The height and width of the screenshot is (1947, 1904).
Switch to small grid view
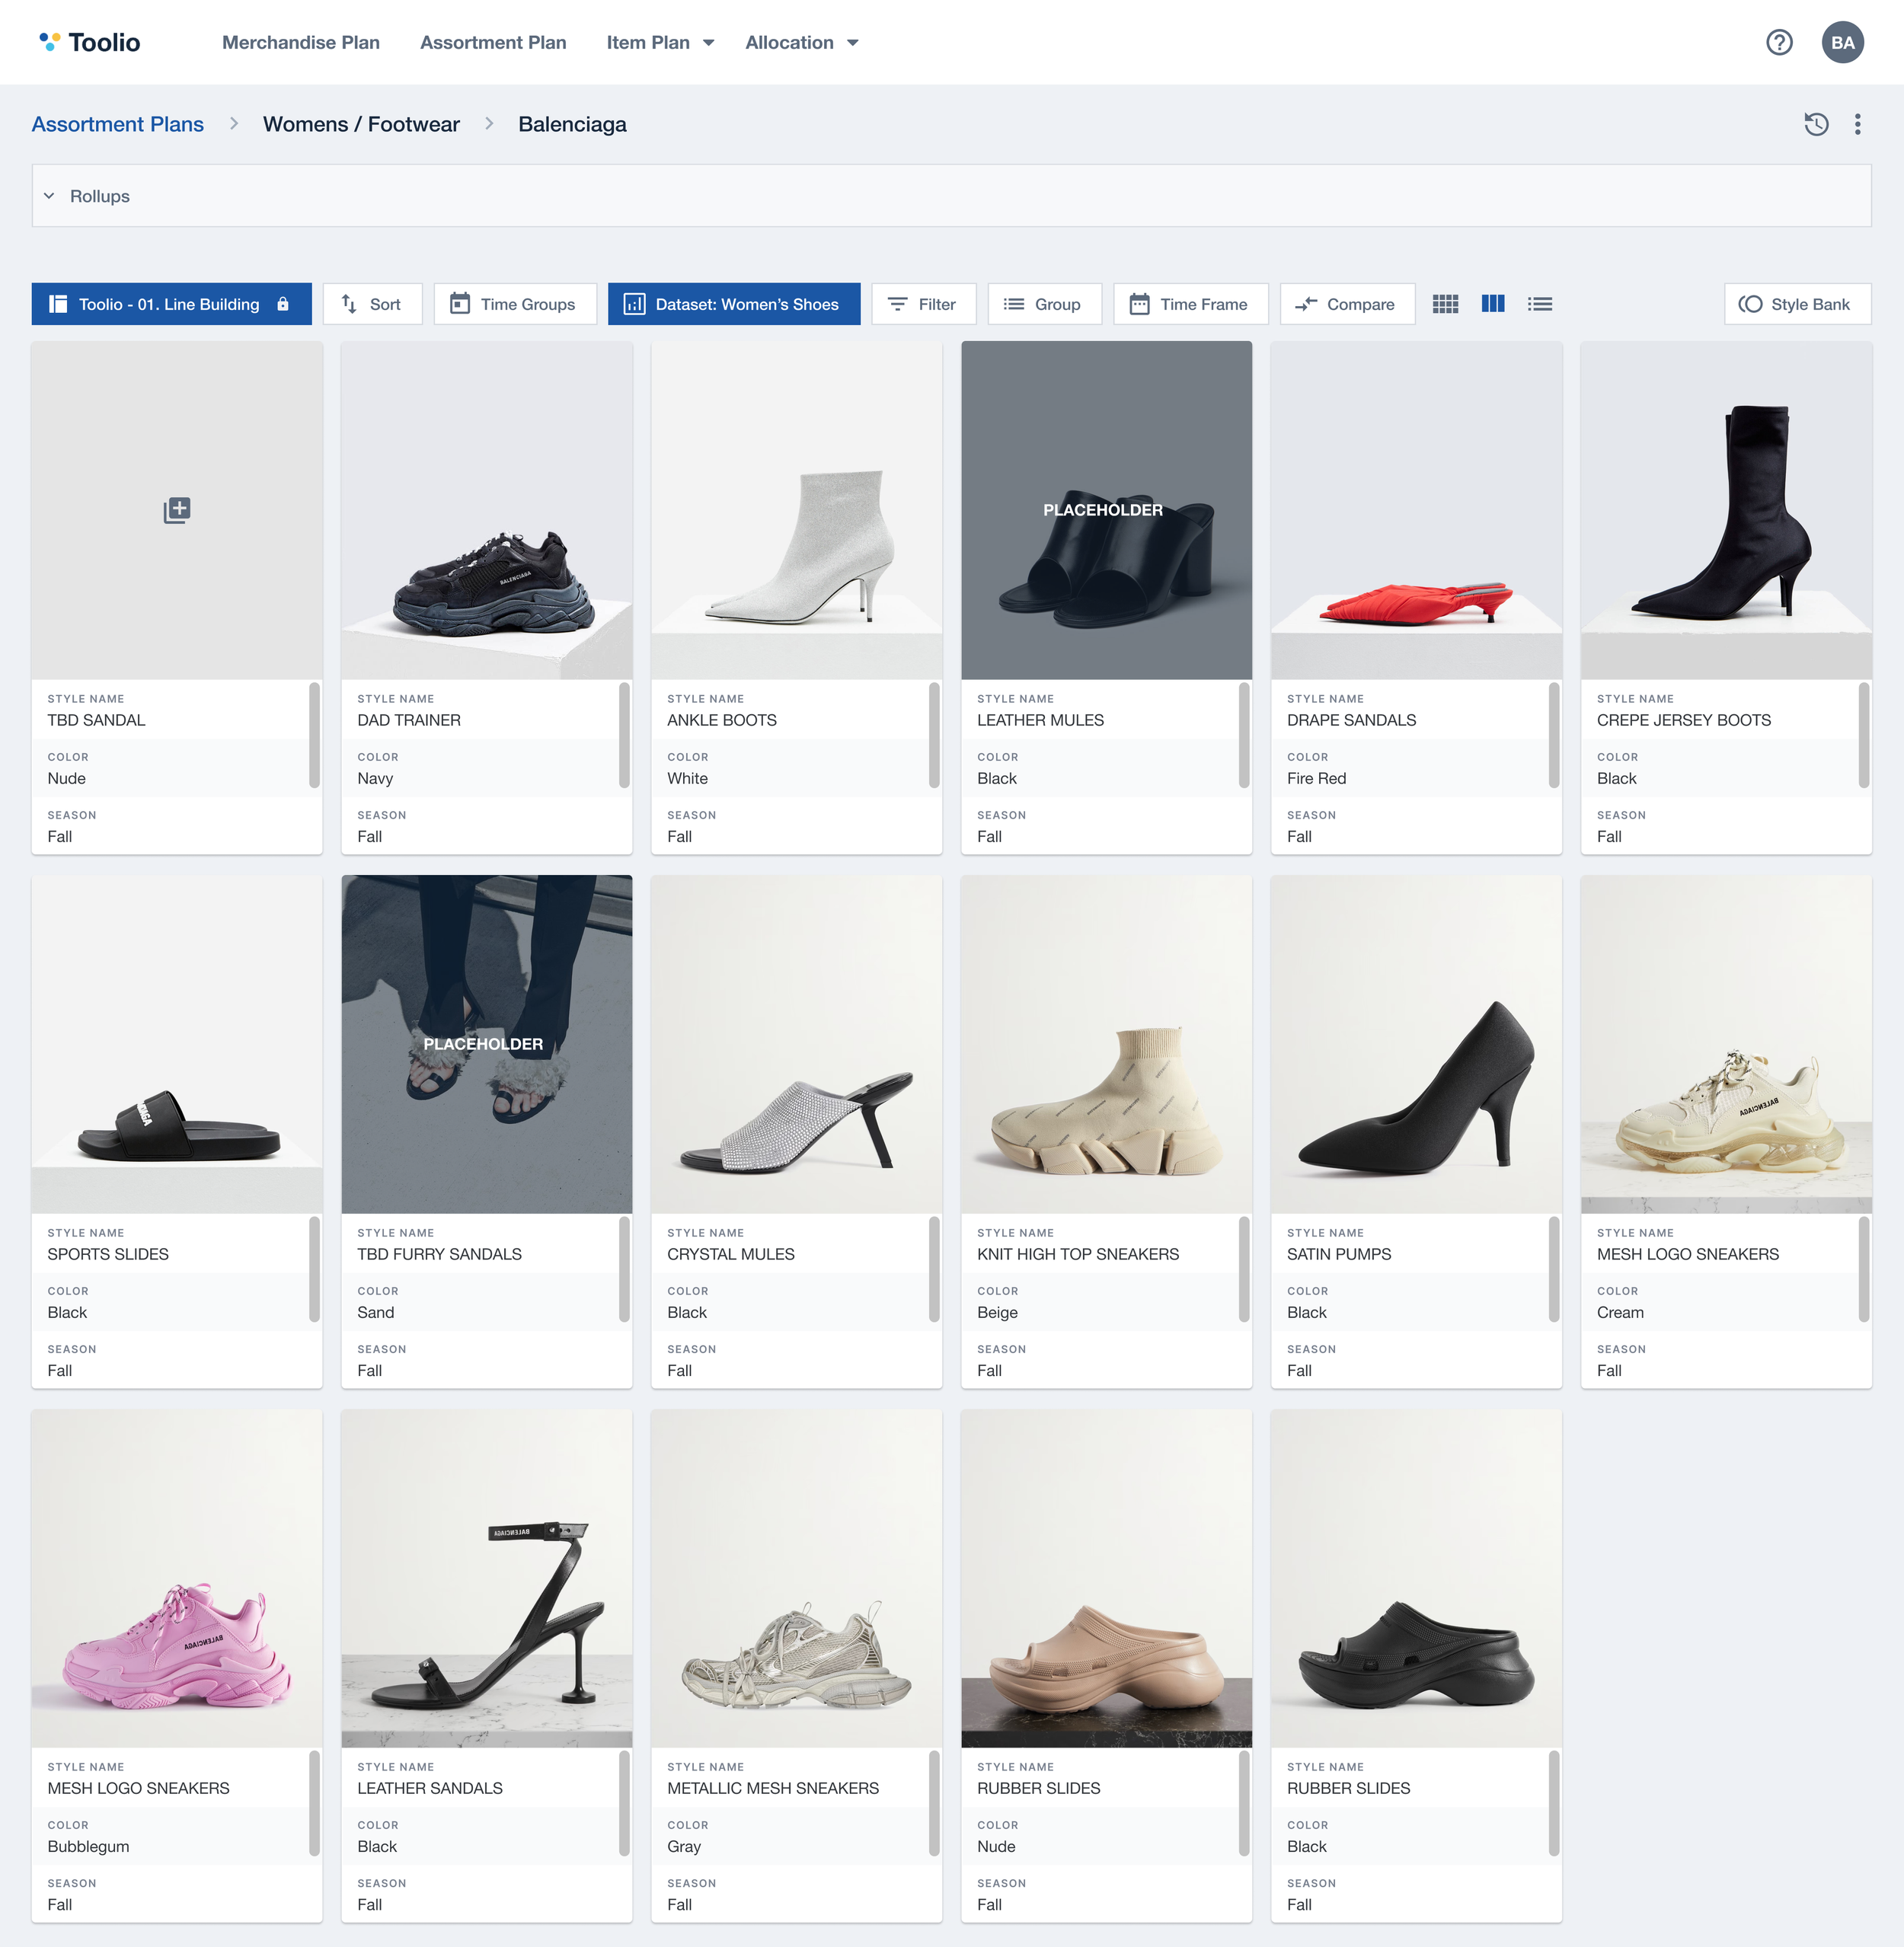1445,304
